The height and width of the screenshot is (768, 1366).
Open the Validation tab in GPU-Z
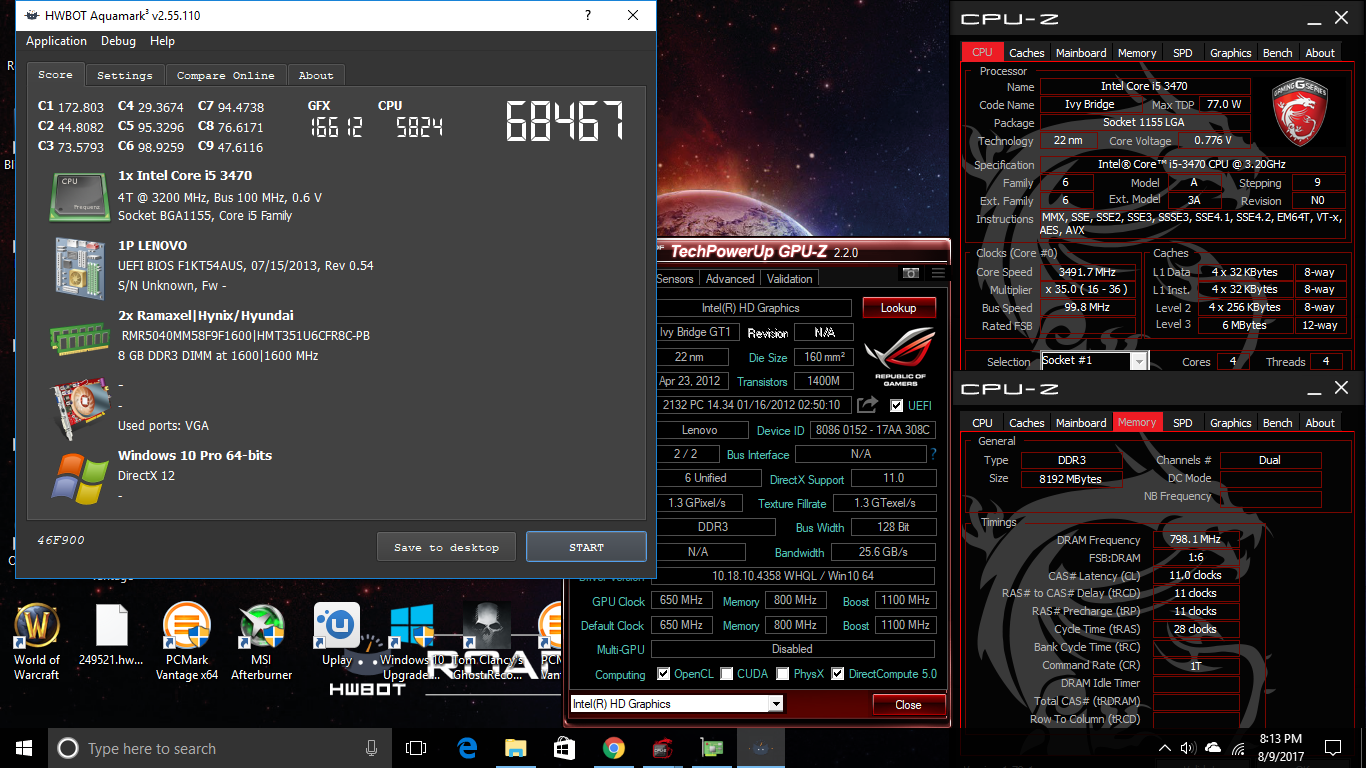pos(790,279)
